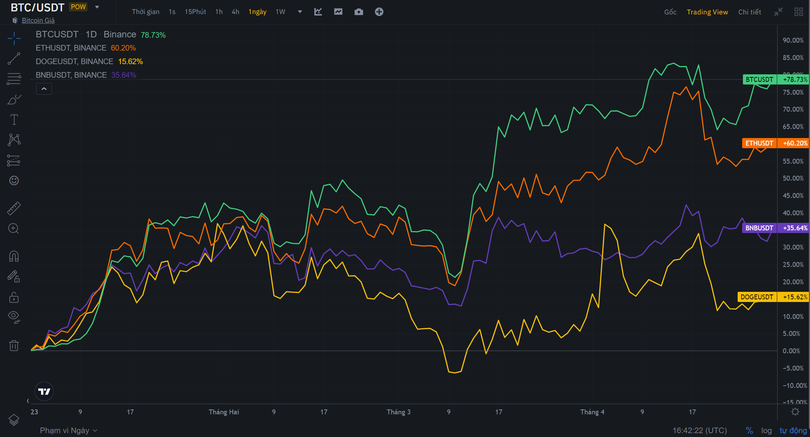Image resolution: width=810 pixels, height=437 pixels.
Task: Toggle log scale at bottom right
Action: (765, 430)
